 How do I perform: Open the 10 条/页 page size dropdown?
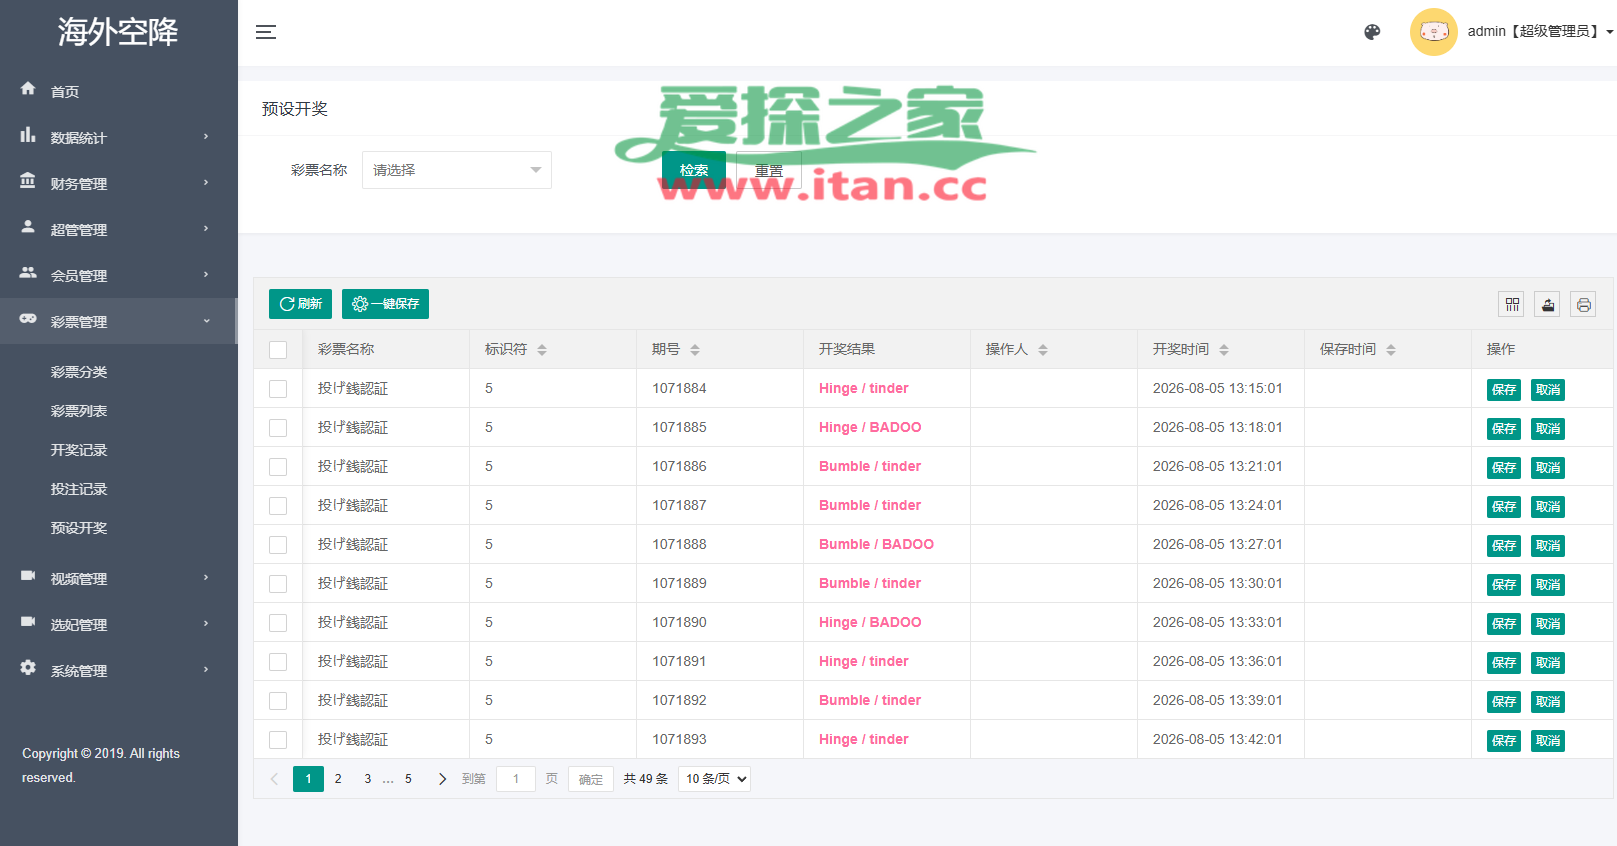[x=714, y=779]
